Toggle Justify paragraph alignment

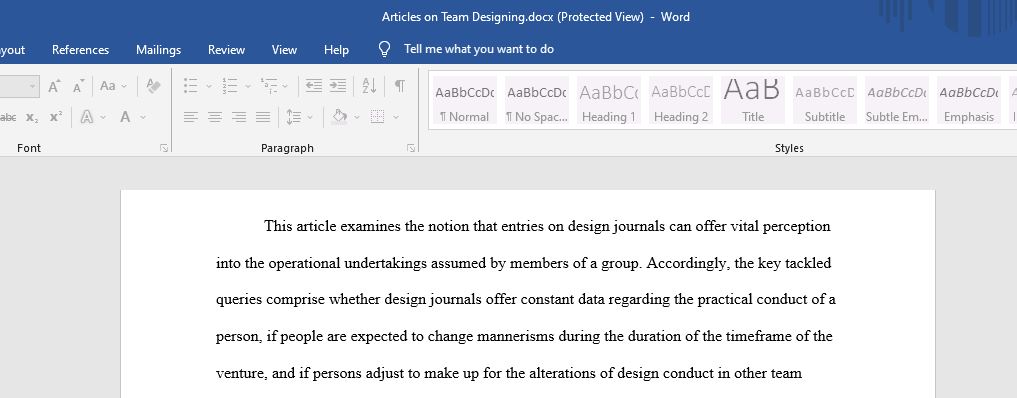coord(263,117)
